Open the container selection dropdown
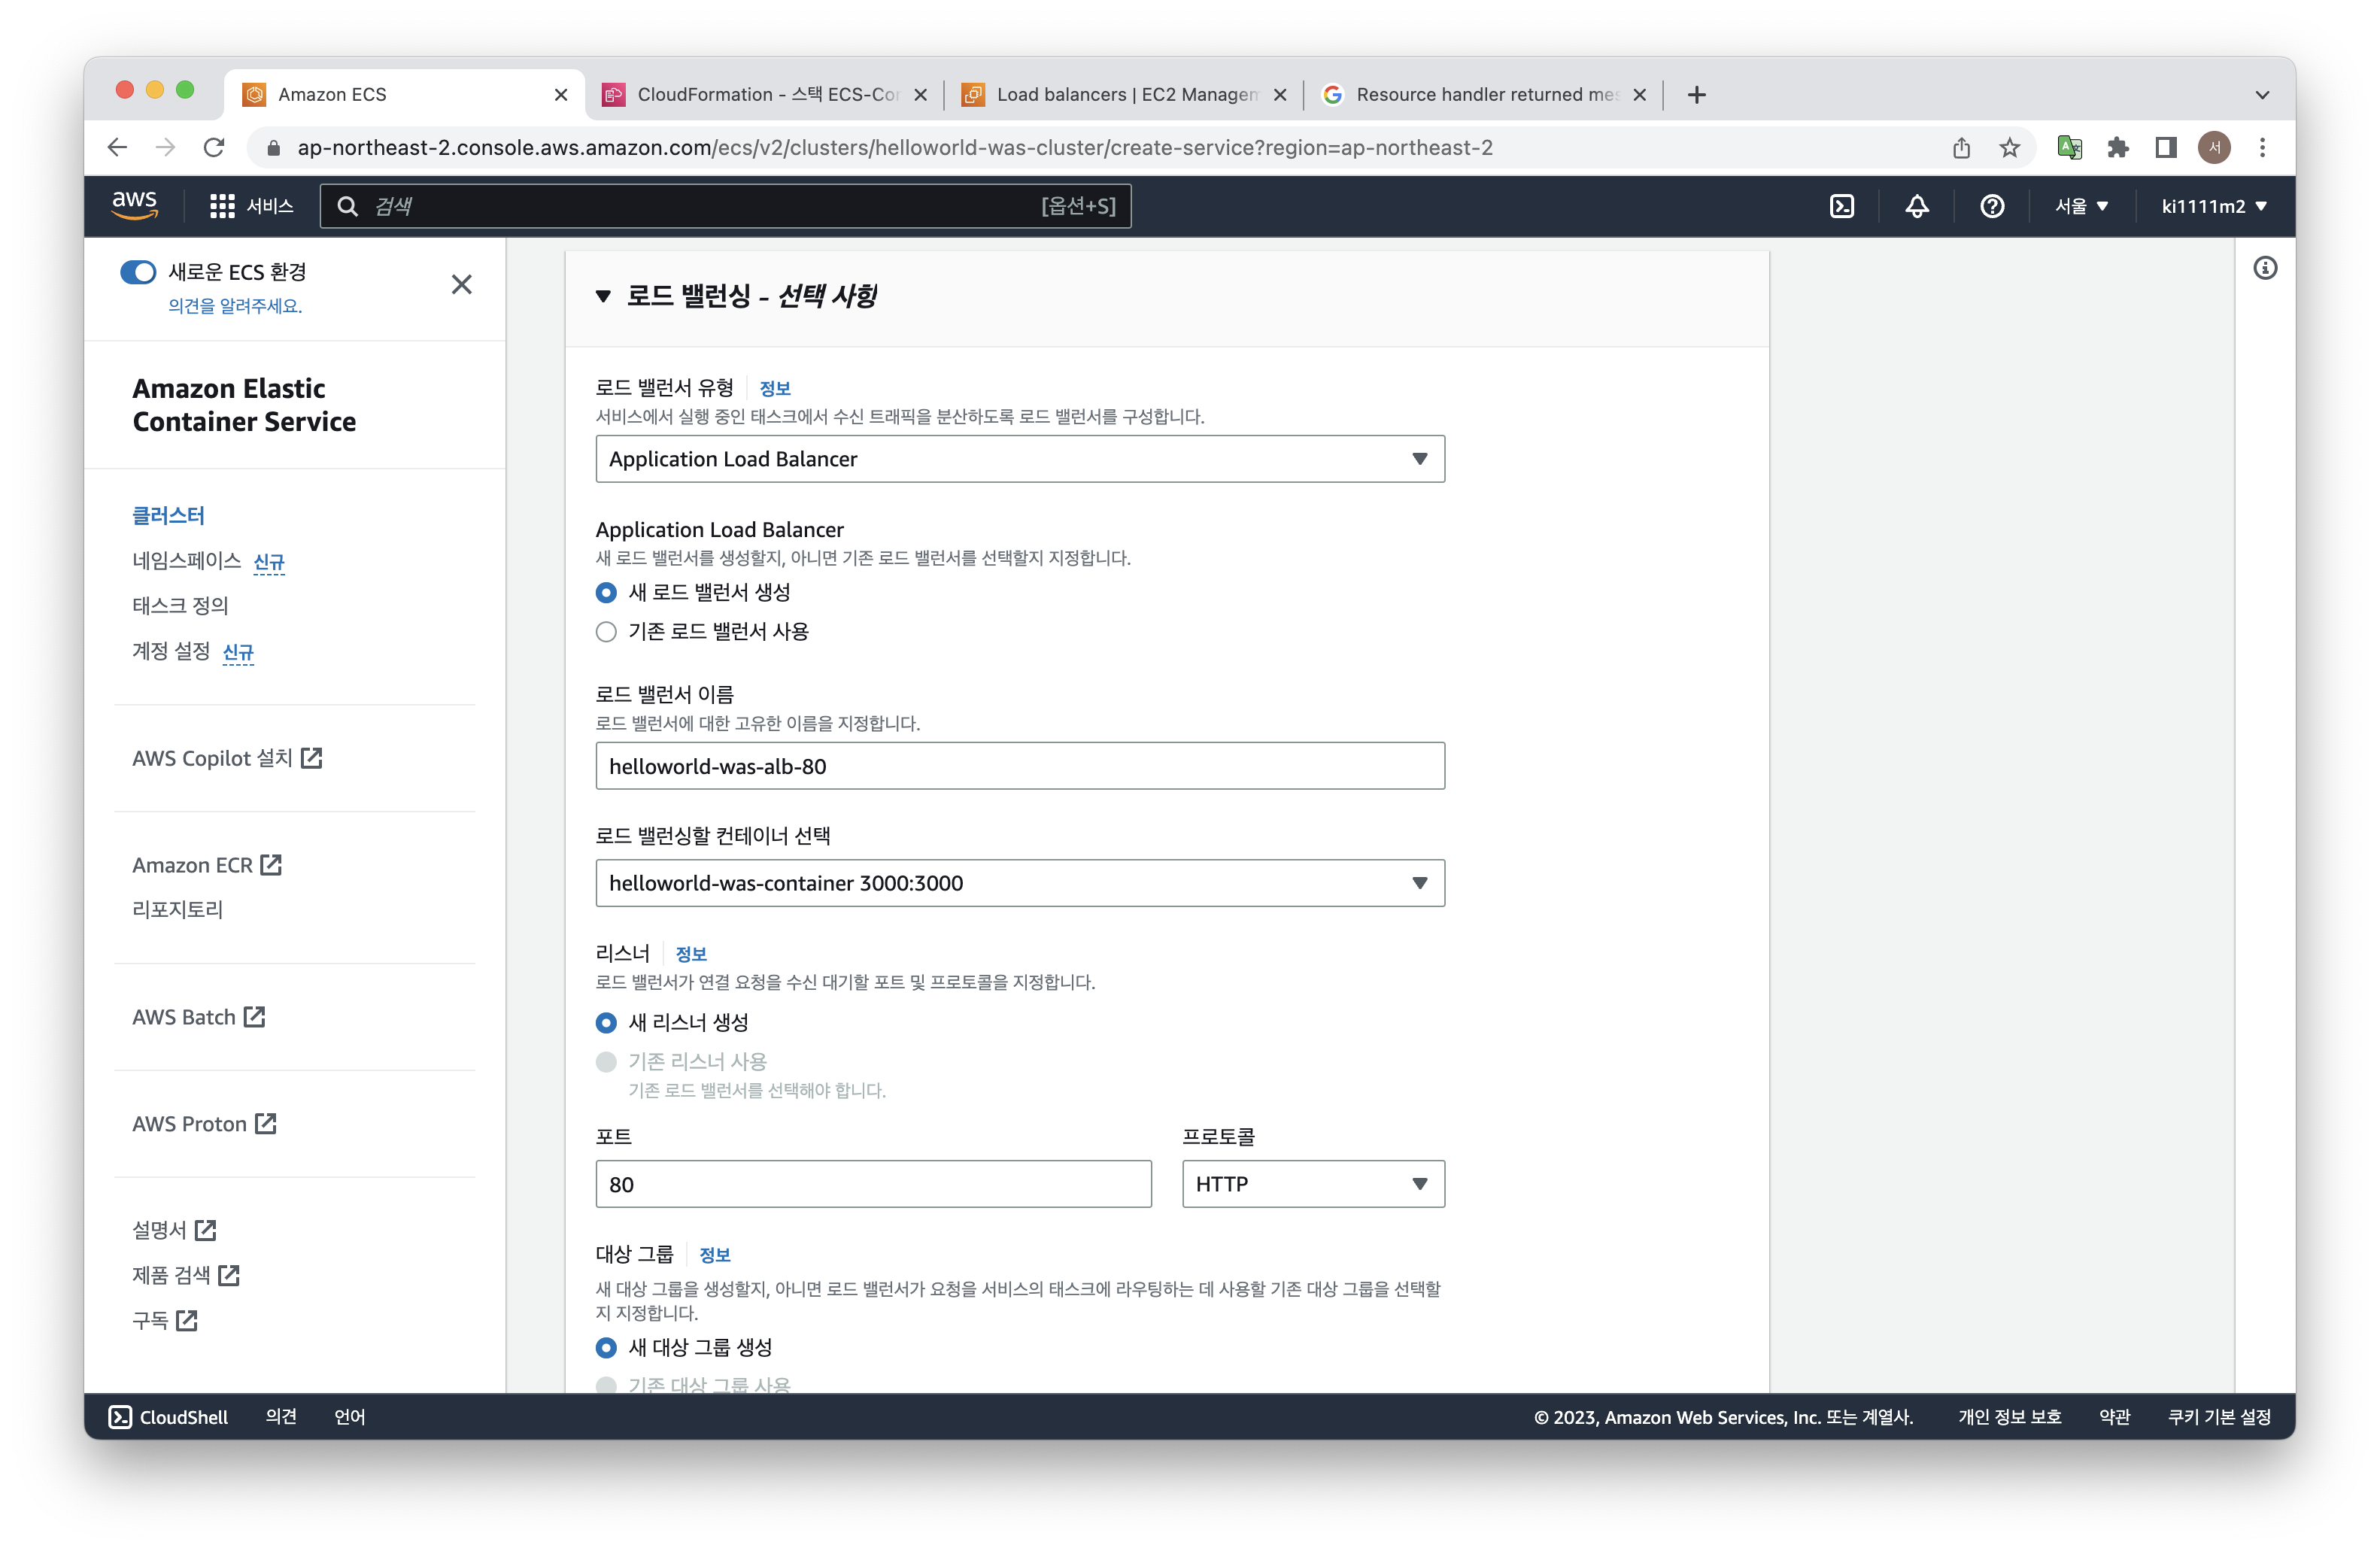 tap(1019, 883)
